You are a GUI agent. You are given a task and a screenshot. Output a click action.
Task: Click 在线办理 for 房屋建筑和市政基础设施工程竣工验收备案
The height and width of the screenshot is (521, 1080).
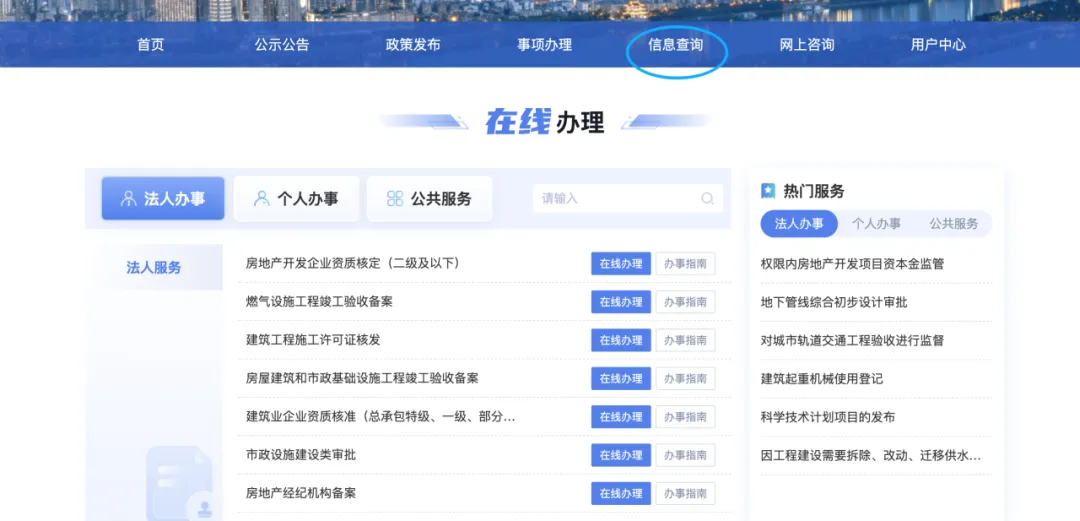point(621,378)
